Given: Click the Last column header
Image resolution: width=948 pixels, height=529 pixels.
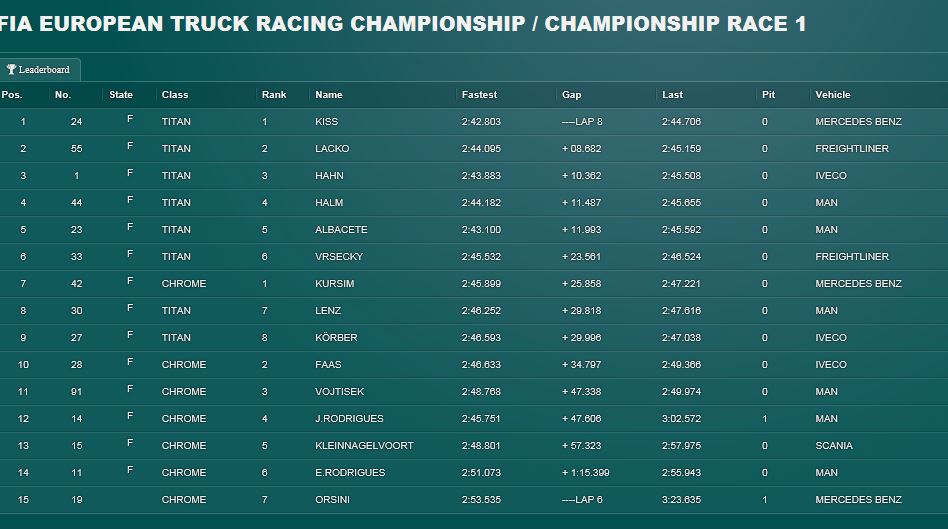Looking at the screenshot, I should click(x=672, y=95).
